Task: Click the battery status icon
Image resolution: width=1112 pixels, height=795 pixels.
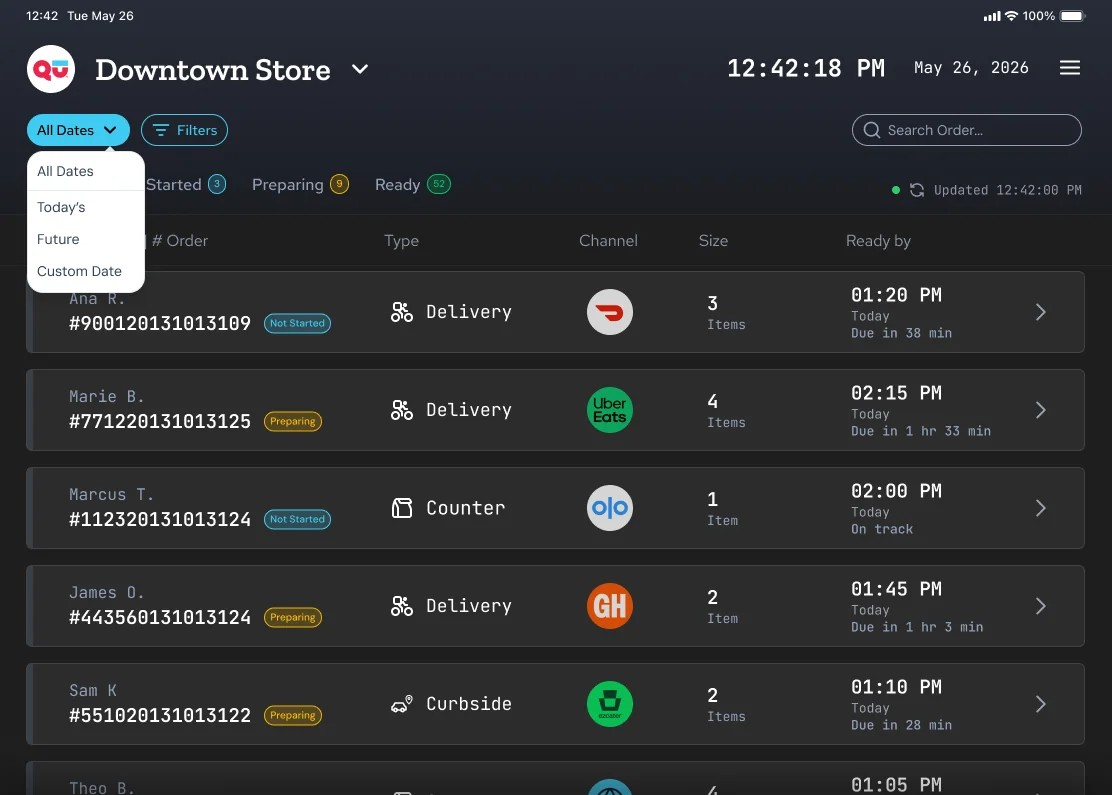Action: point(1072,16)
